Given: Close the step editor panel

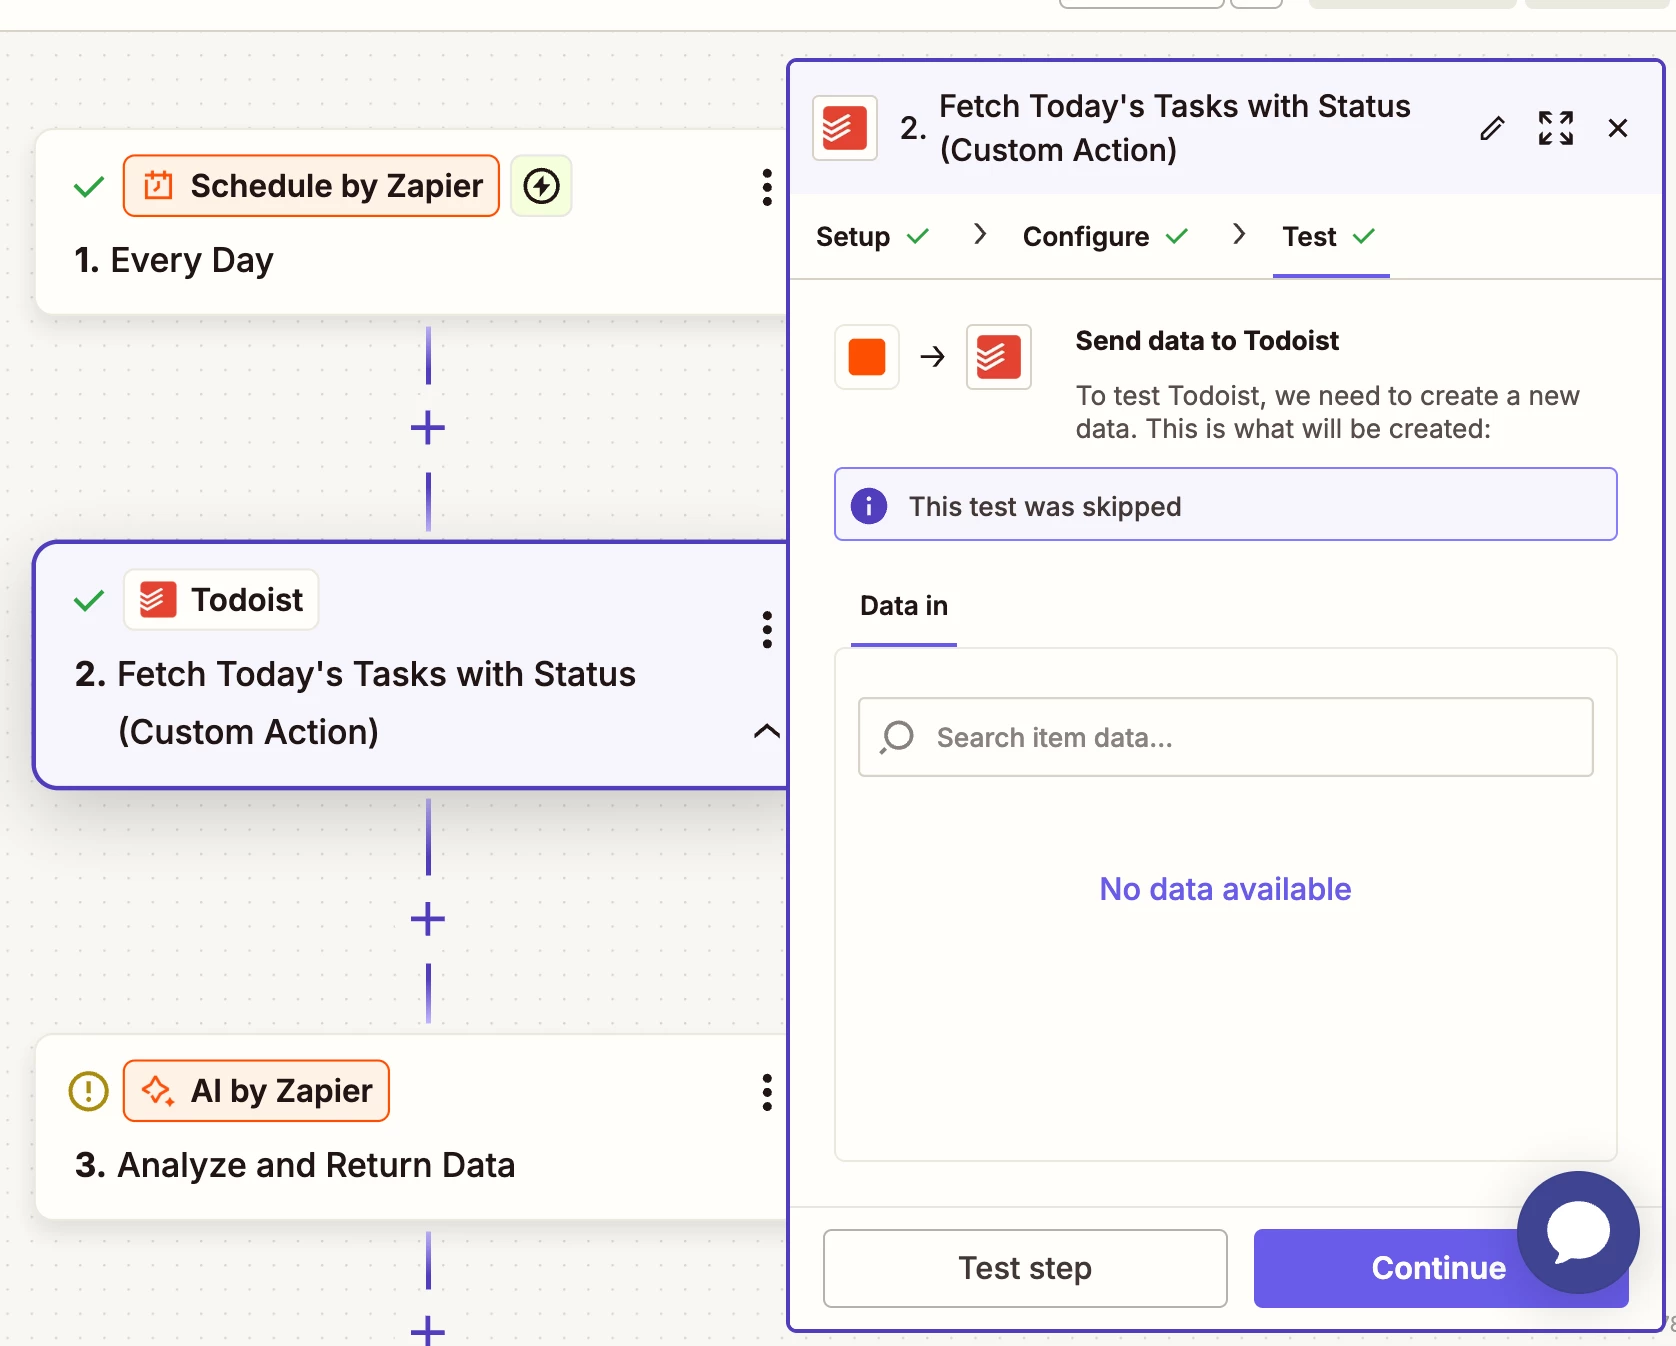Looking at the screenshot, I should coord(1618,128).
